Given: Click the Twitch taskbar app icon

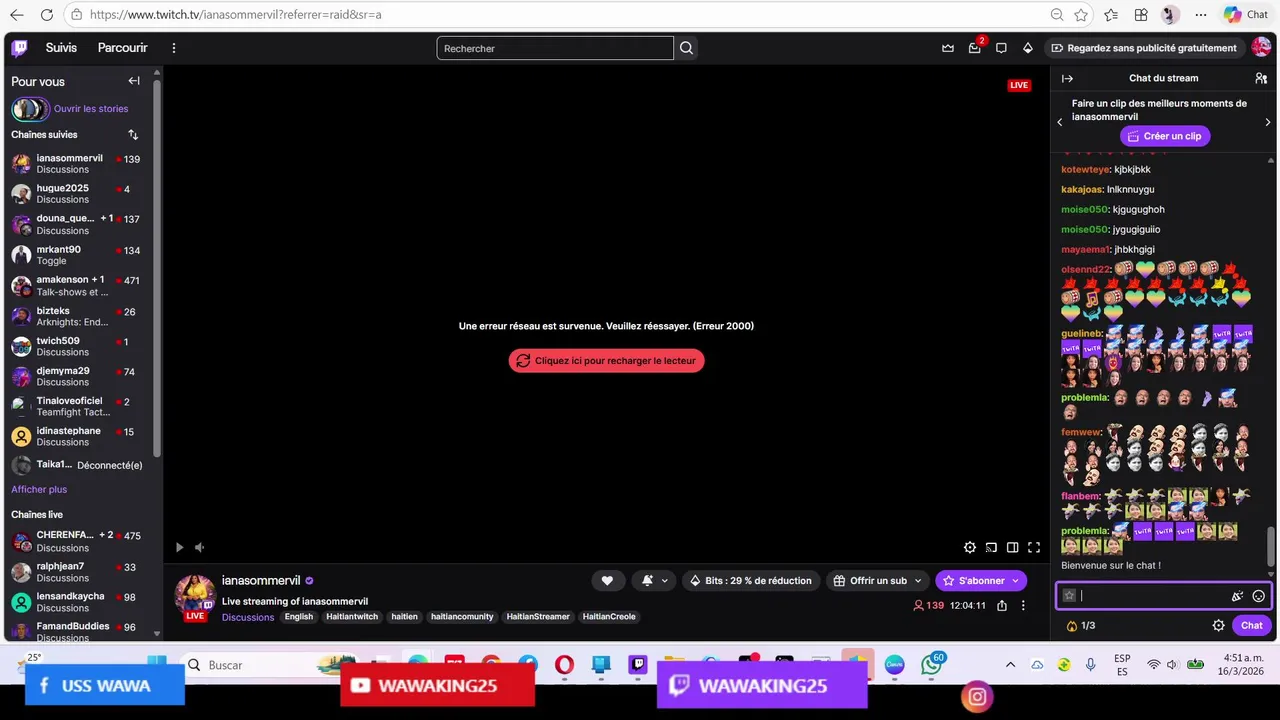Looking at the screenshot, I should (x=638, y=664).
